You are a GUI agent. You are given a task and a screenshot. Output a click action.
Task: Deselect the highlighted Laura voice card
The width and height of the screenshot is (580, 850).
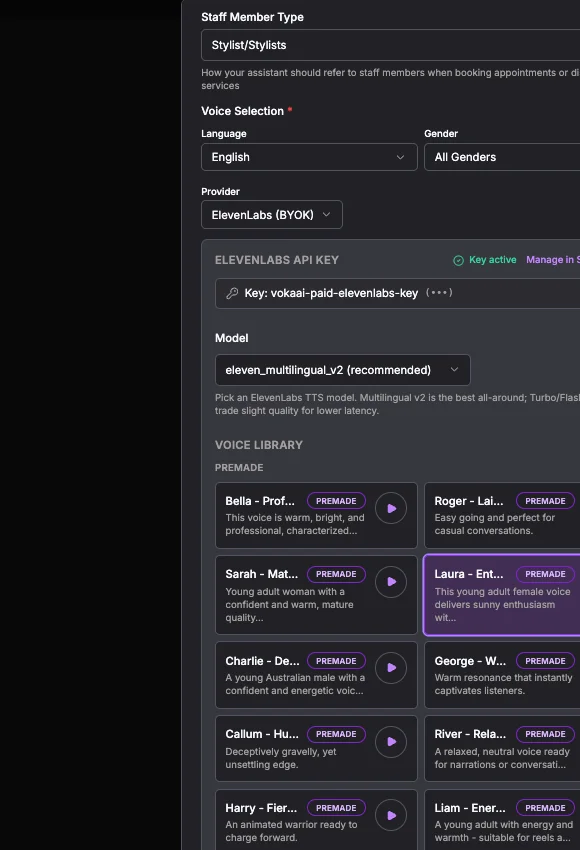coord(500,590)
